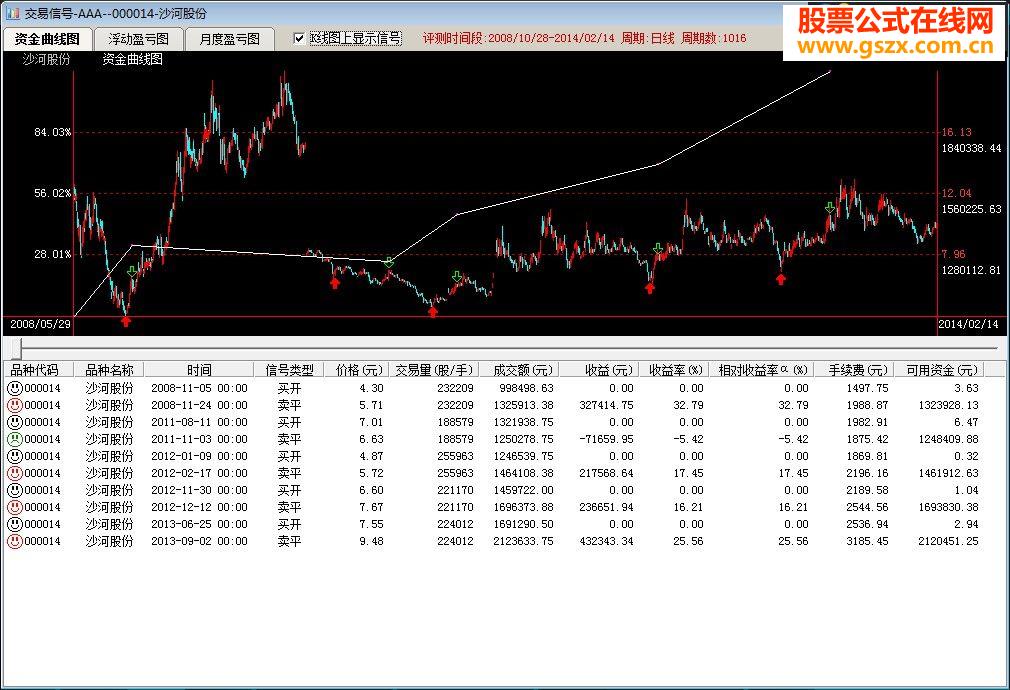Click the 84.03% axis label
The width and height of the screenshot is (1010, 690).
click(x=52, y=132)
